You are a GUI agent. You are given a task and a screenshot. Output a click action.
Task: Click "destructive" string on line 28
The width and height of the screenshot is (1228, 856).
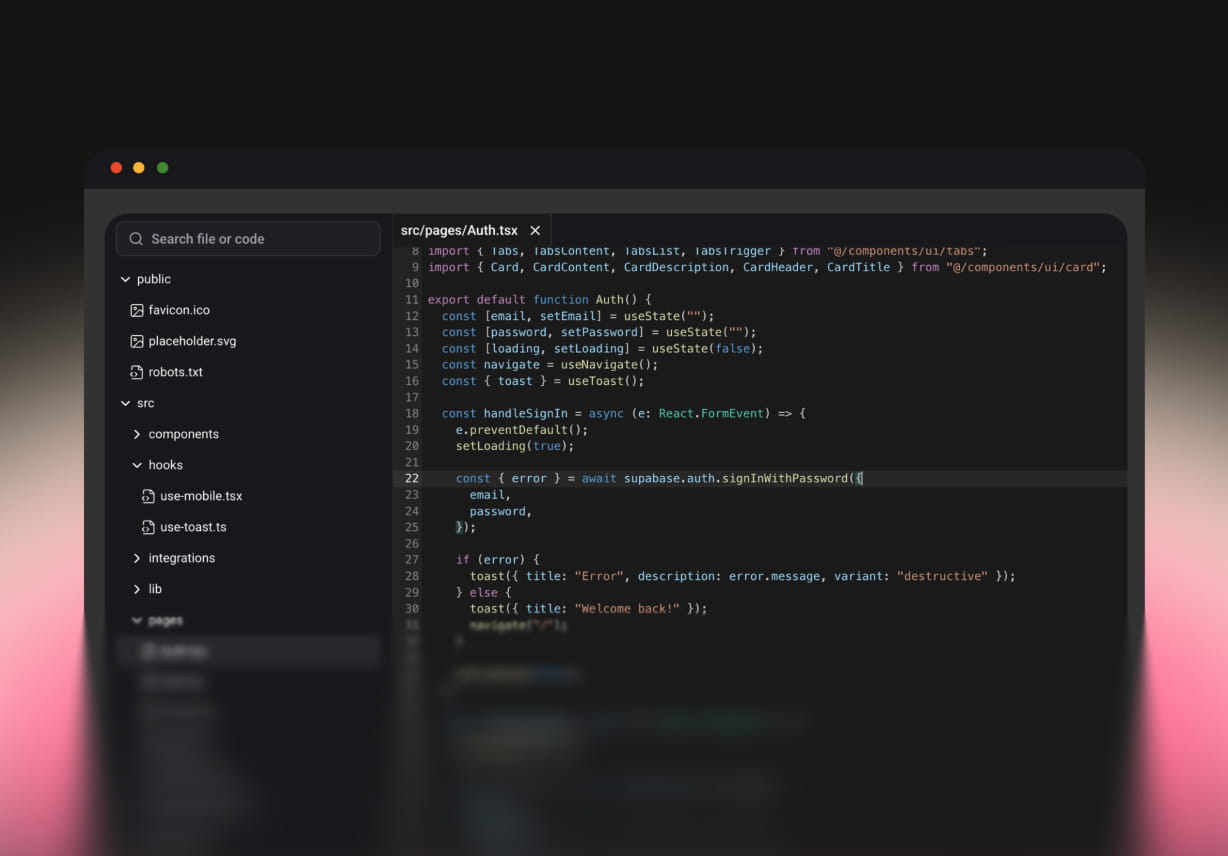pos(942,576)
